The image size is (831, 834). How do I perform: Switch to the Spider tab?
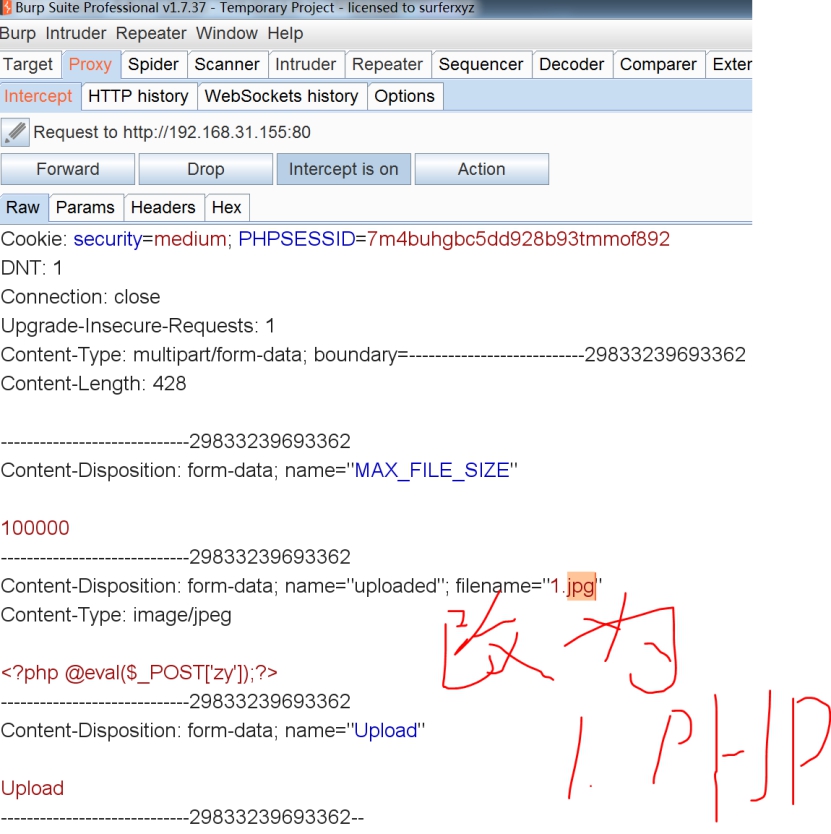153,64
